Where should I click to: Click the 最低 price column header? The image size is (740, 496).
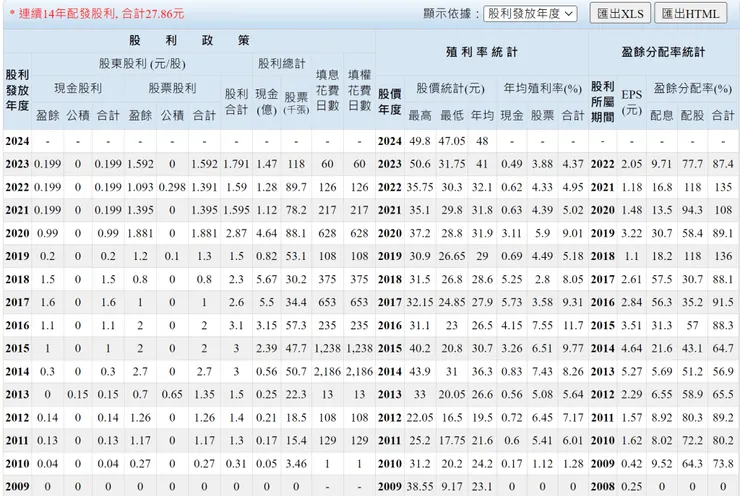[452, 116]
